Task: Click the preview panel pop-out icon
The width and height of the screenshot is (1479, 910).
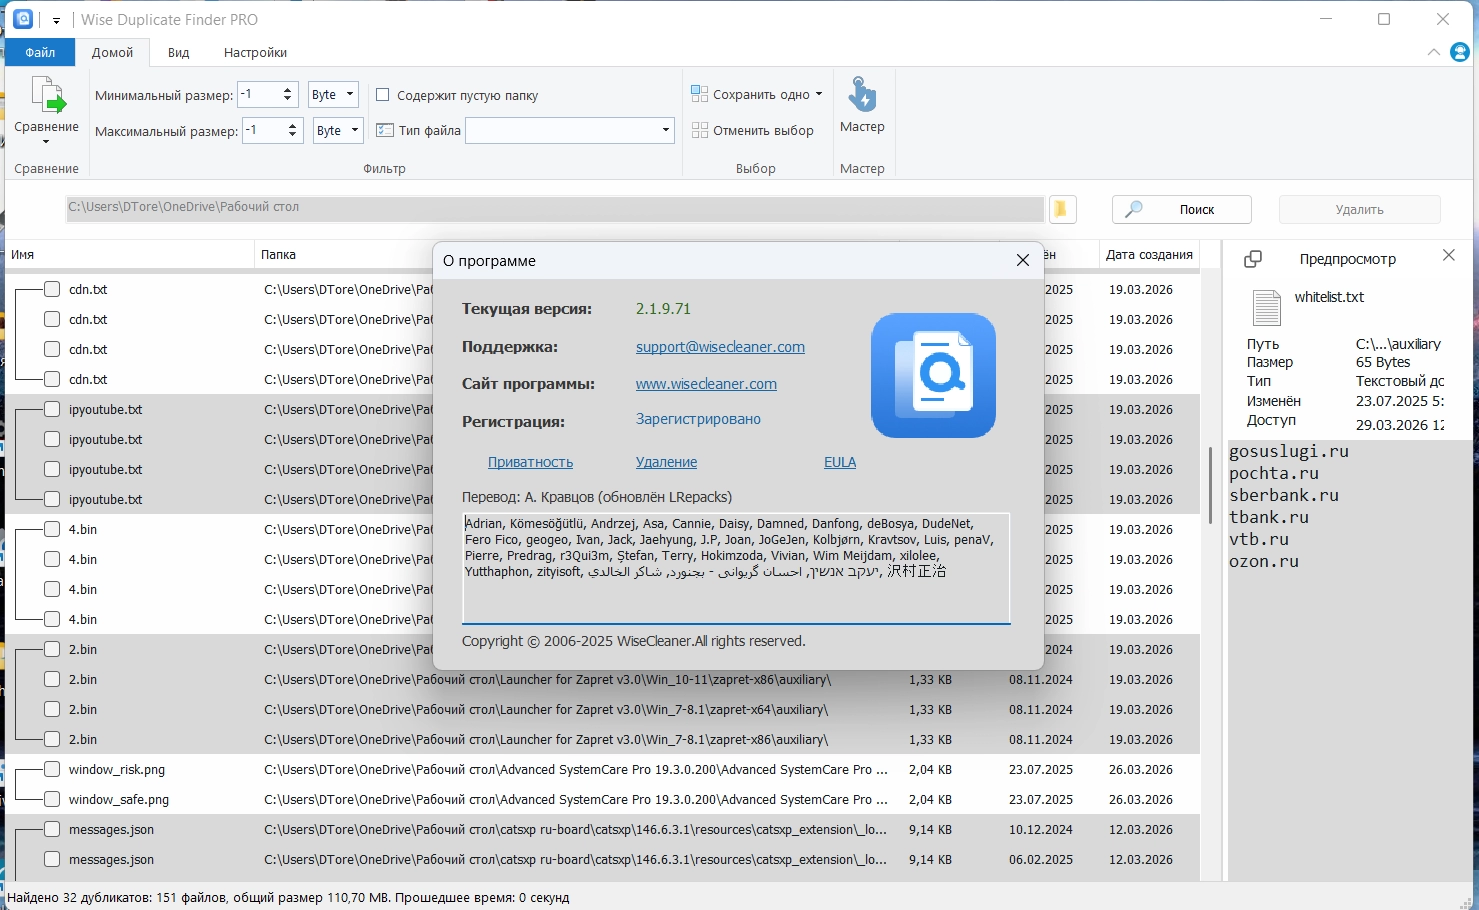Action: 1252,259
